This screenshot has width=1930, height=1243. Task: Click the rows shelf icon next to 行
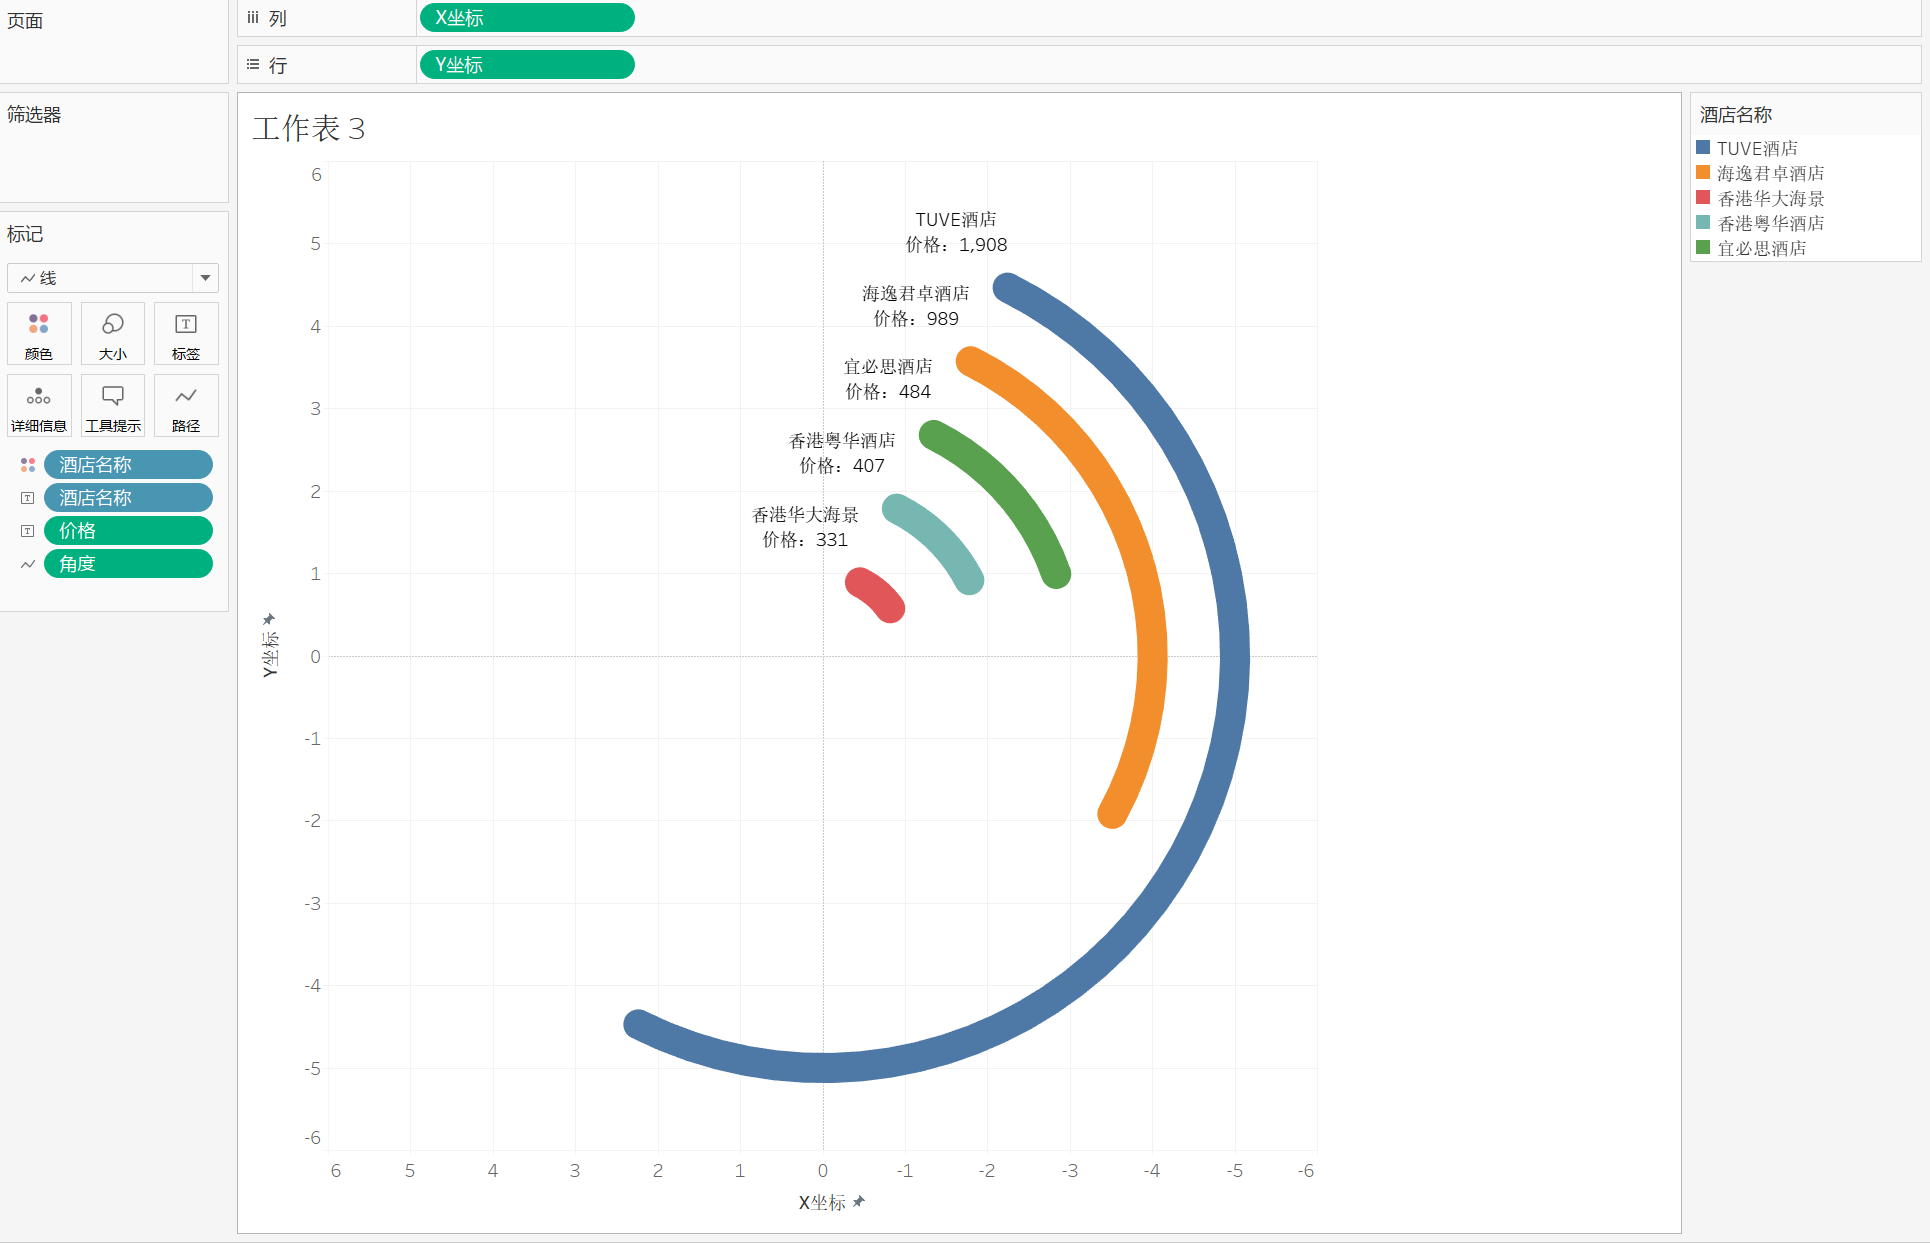pos(253,64)
